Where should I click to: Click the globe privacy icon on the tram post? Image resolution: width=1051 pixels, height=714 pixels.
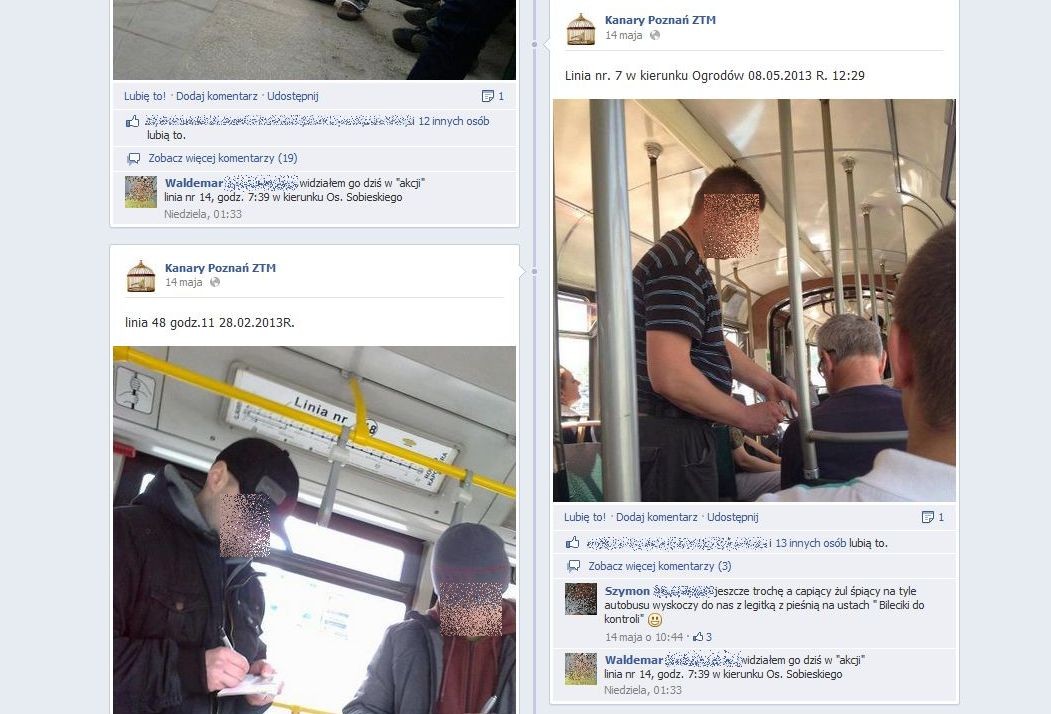pyautogui.click(x=655, y=36)
